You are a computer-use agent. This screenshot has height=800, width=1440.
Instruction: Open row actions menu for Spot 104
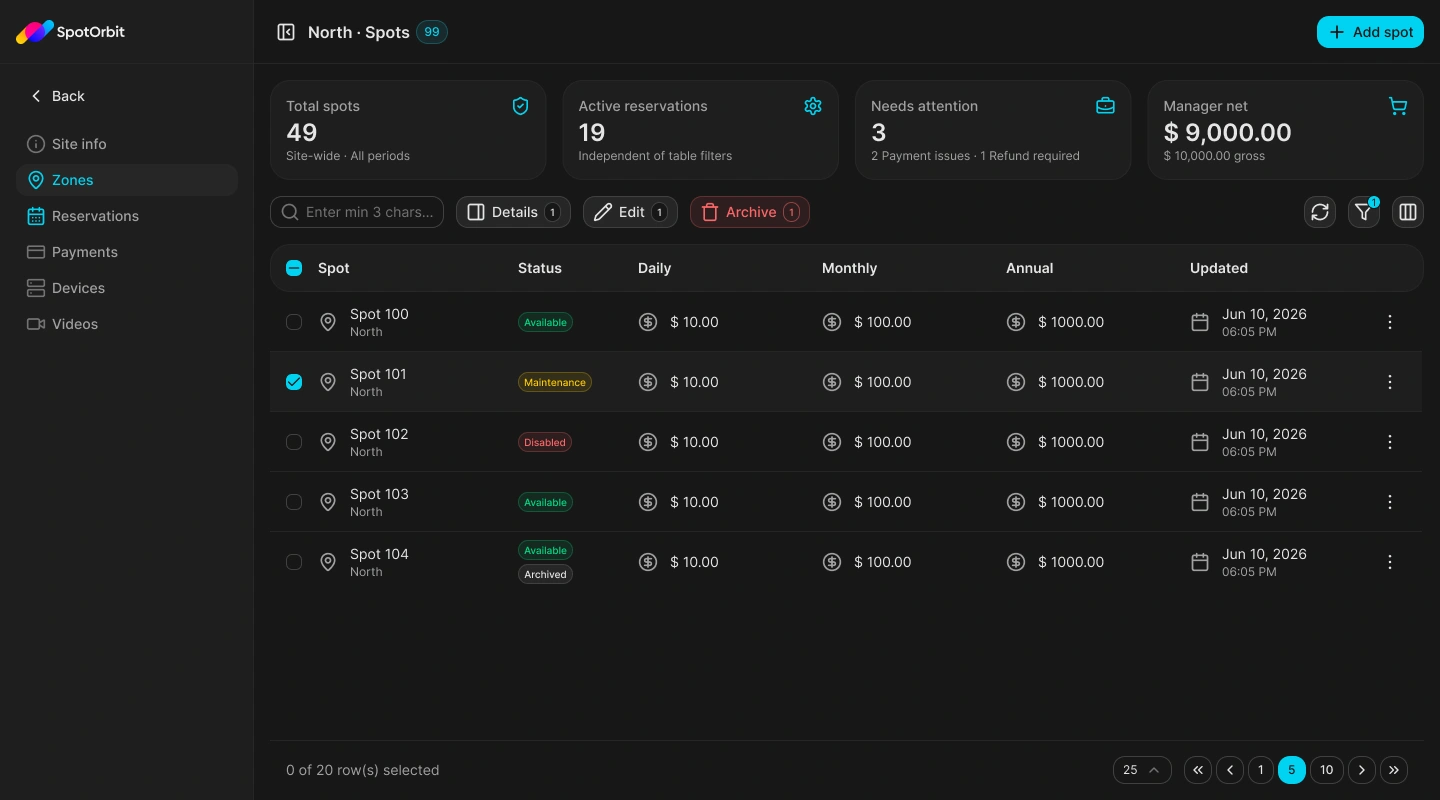(1390, 562)
